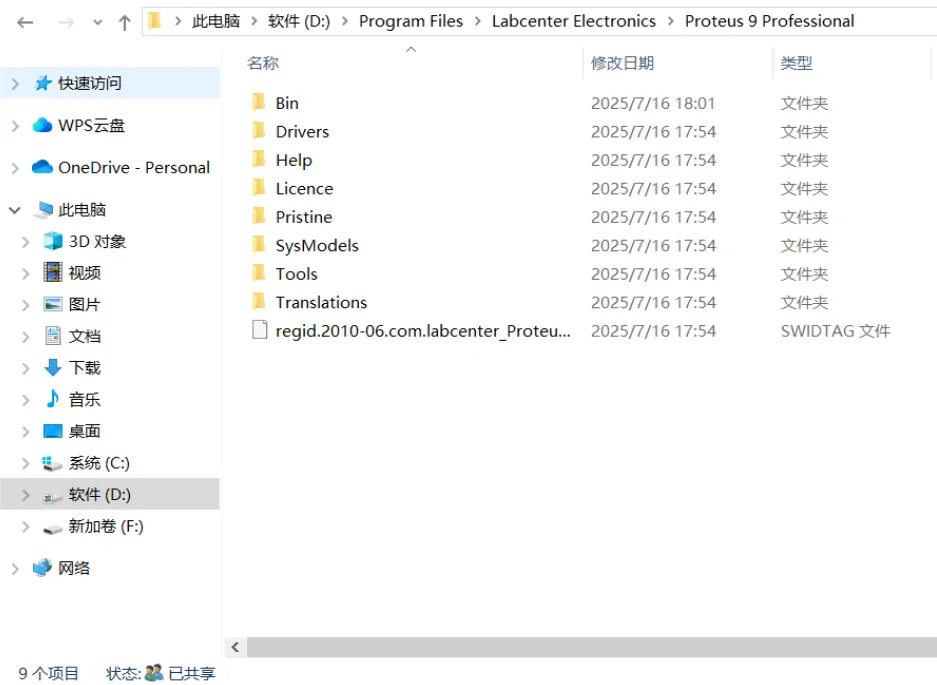Click the 3D objects cube icon
Screen dimensions: 937x685
click(x=53, y=241)
